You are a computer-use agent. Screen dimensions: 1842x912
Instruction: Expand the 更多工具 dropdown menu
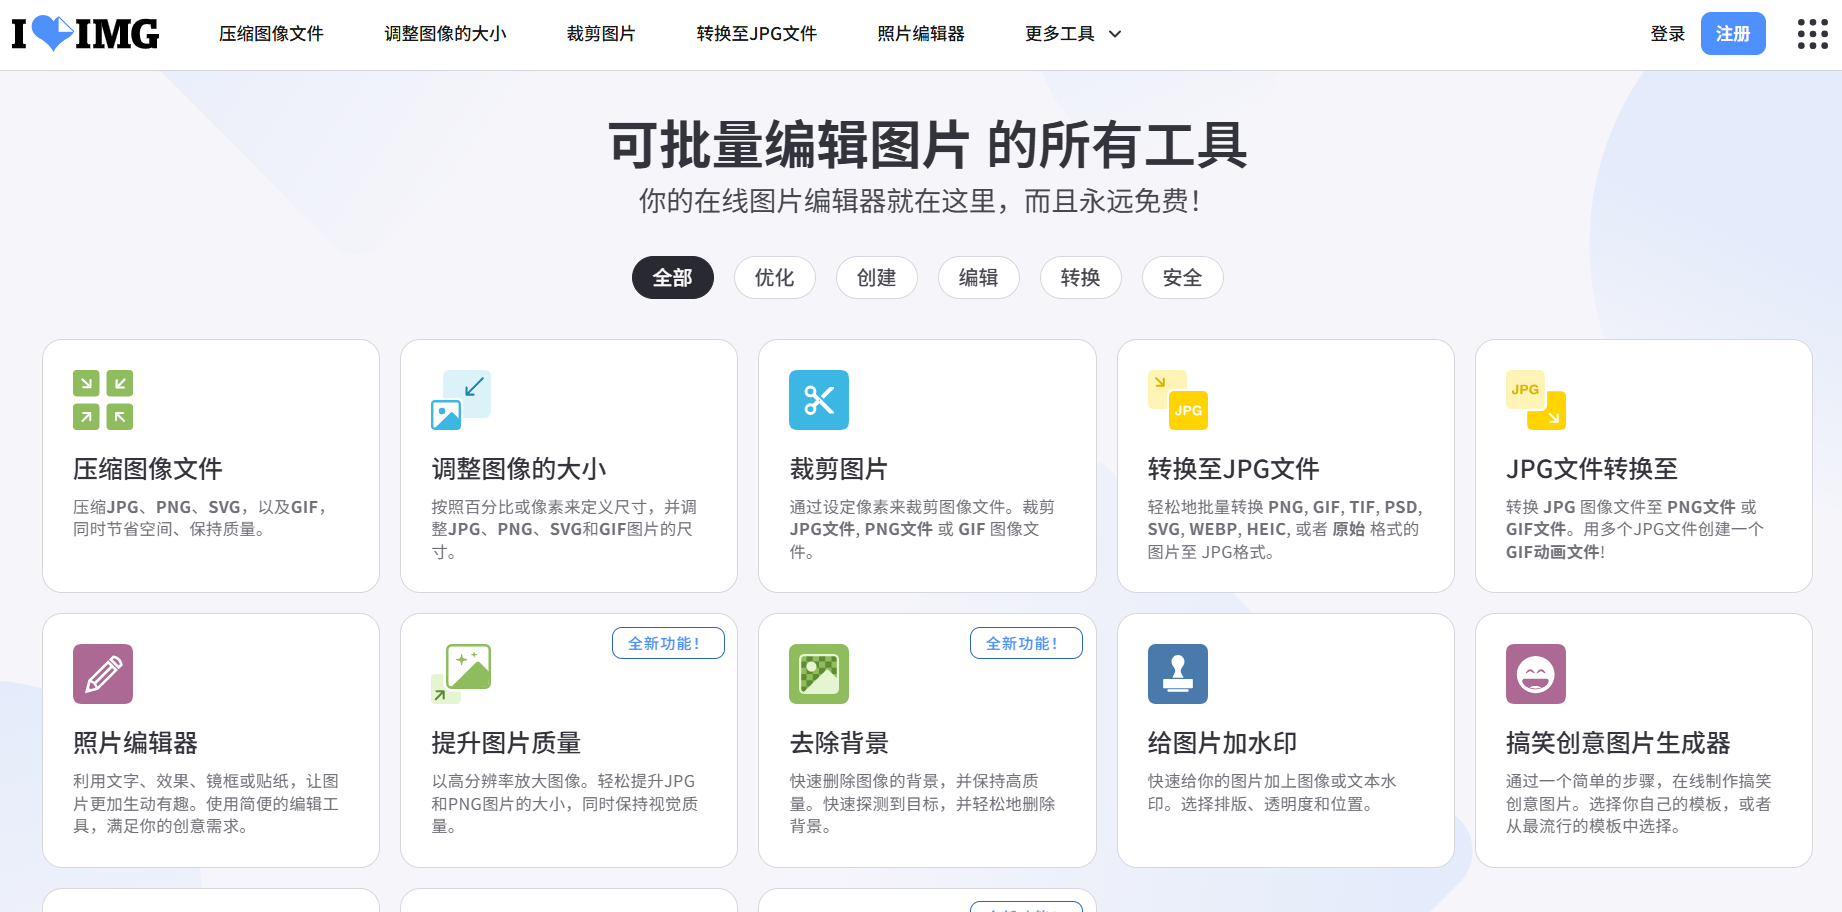coord(1073,34)
